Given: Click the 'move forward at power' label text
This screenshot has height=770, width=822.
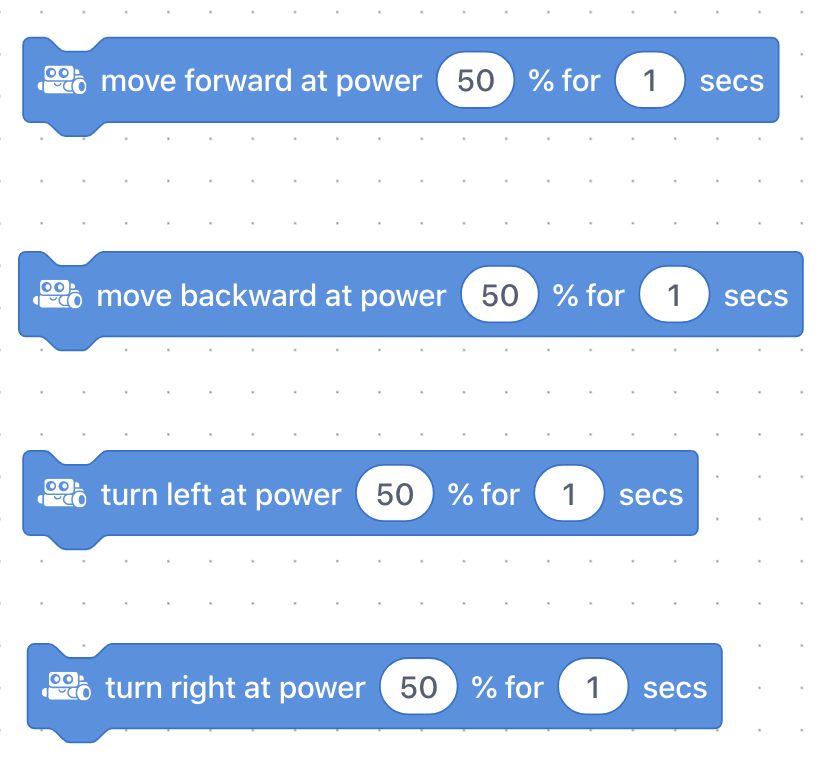Looking at the screenshot, I should click(261, 81).
